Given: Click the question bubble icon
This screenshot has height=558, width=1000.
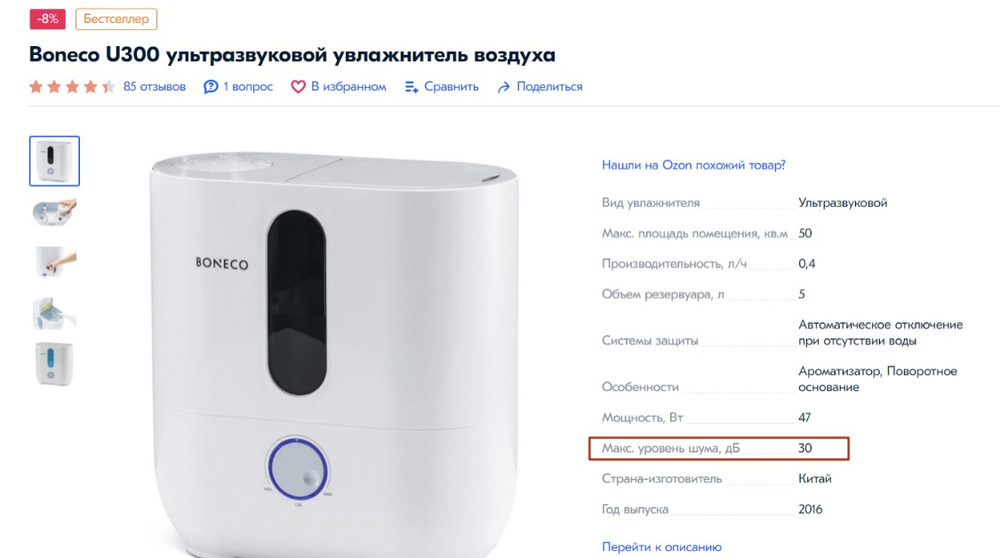Looking at the screenshot, I should tap(210, 87).
